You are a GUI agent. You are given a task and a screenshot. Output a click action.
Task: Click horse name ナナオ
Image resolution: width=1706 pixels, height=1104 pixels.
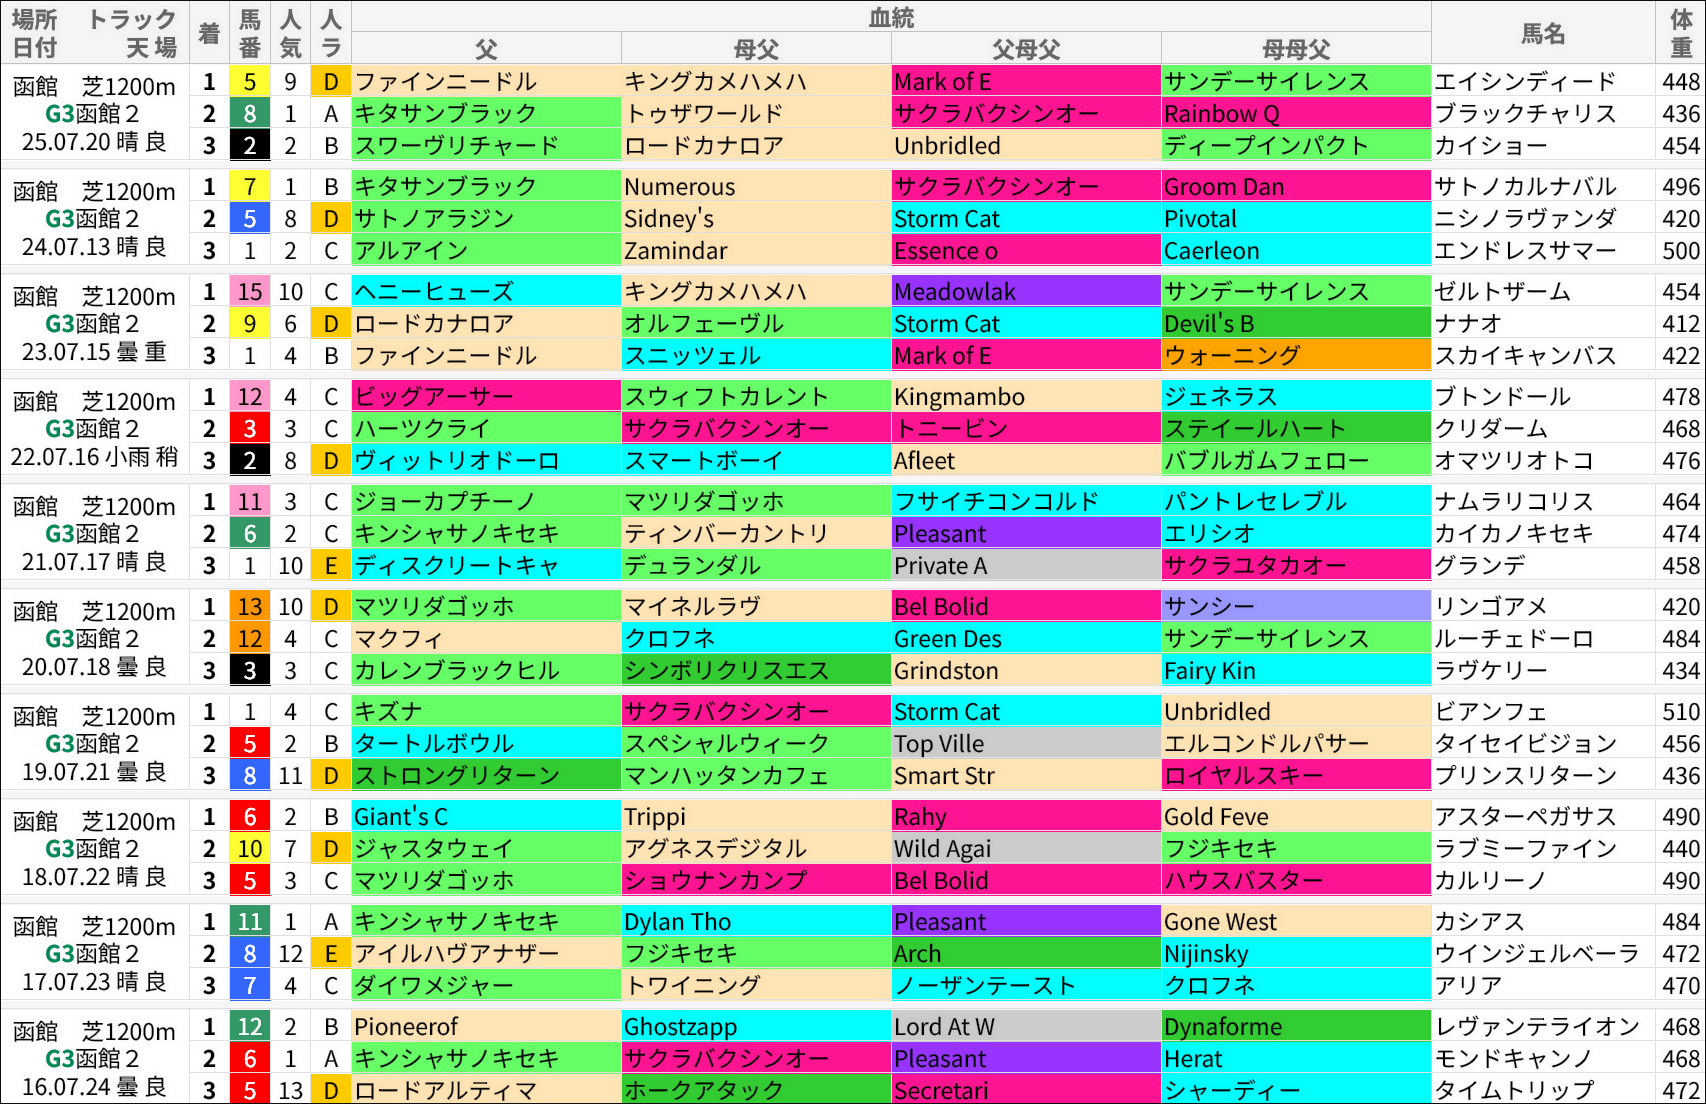pyautogui.click(x=1468, y=323)
